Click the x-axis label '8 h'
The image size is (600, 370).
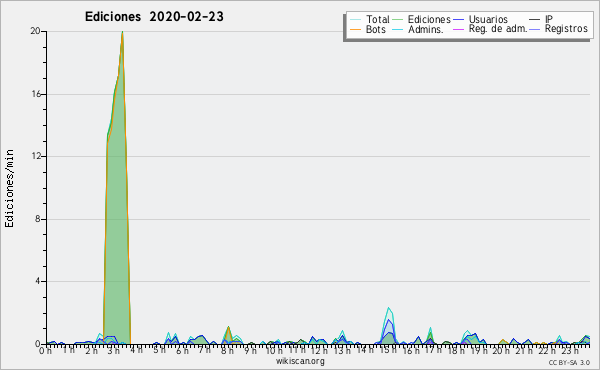(227, 350)
